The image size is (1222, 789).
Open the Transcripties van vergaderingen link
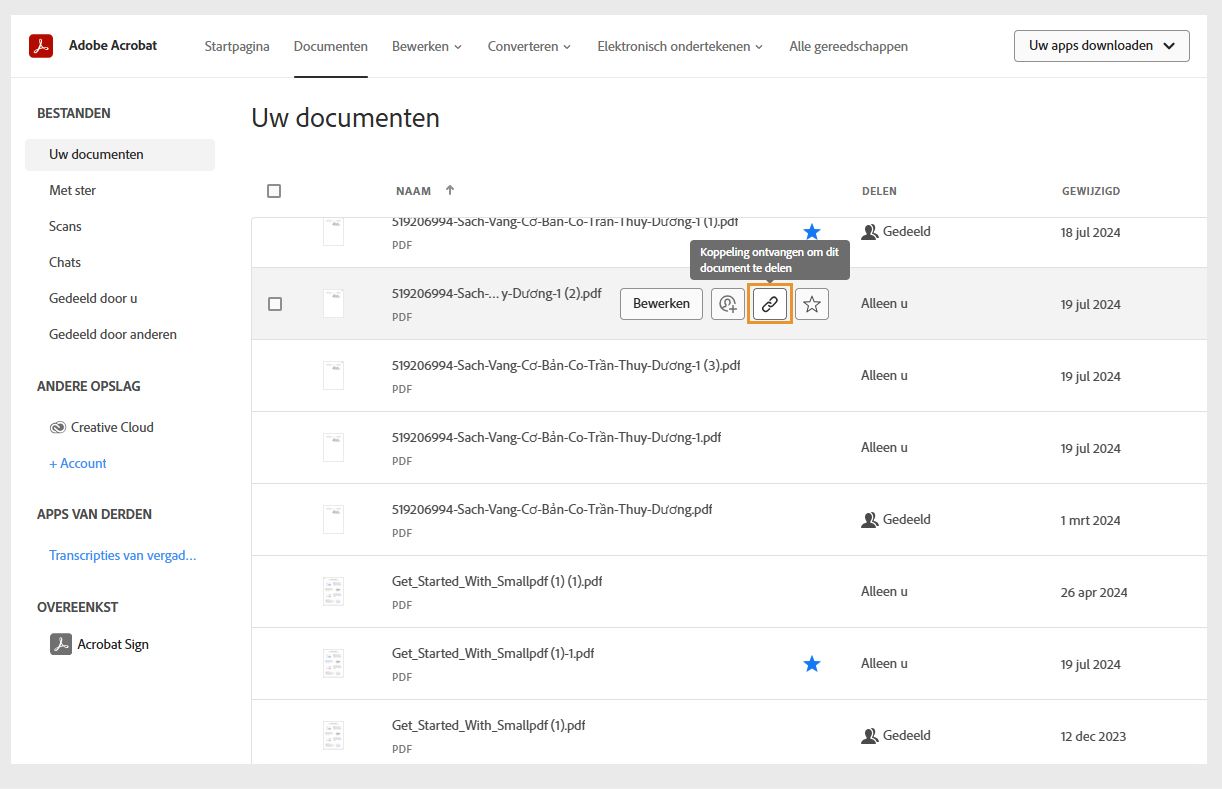[x=122, y=554]
